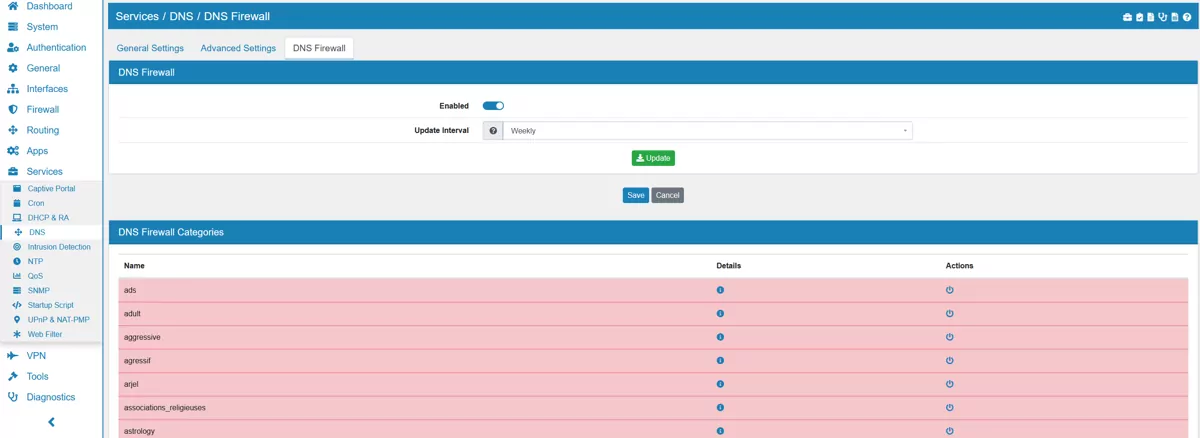
Task: Click the Cancel button
Action: 667,195
